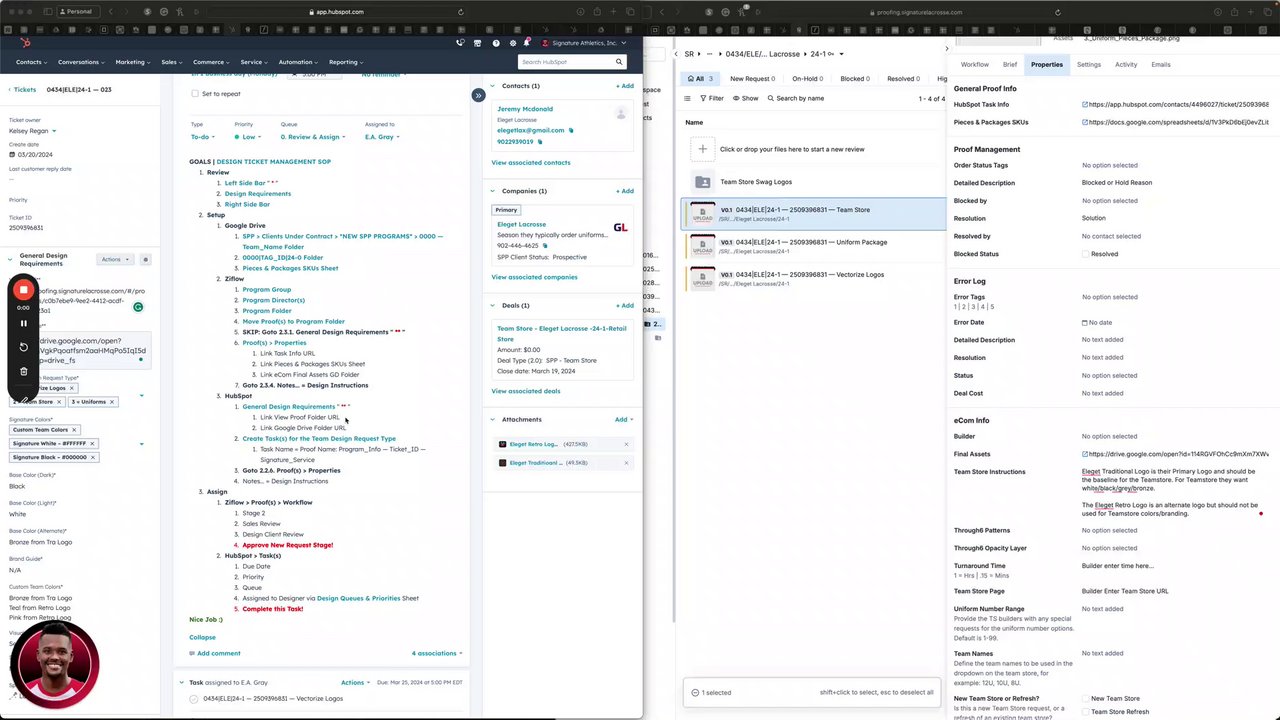Open the Actions dropdown for General Design Requirements
Image resolution: width=1280 pixels, height=720 pixels.
coord(114,260)
